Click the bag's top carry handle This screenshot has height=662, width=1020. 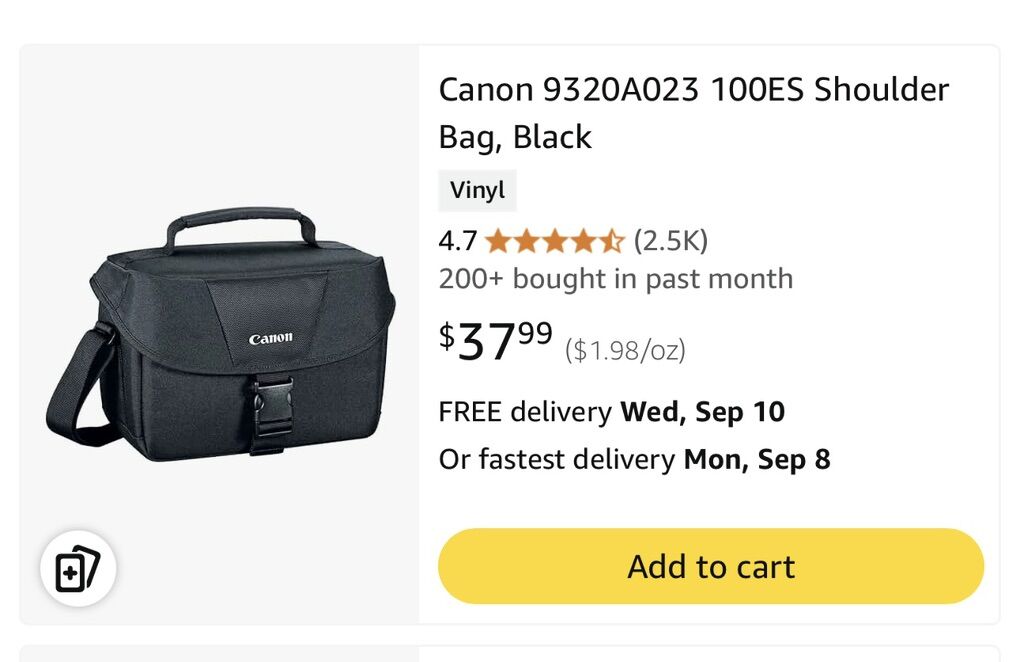(x=240, y=222)
